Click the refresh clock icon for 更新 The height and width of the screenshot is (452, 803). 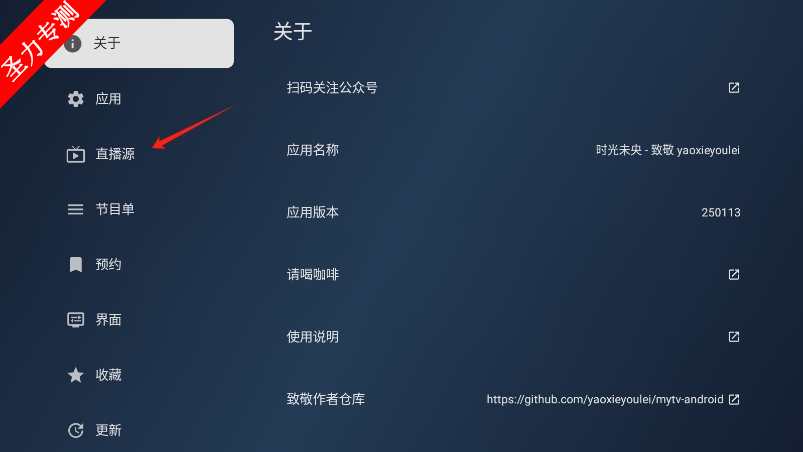(76, 431)
